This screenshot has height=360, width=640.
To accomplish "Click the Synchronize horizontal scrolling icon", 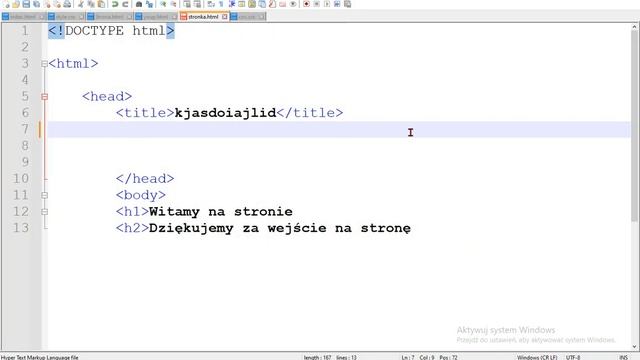I will (x=197, y=4).
